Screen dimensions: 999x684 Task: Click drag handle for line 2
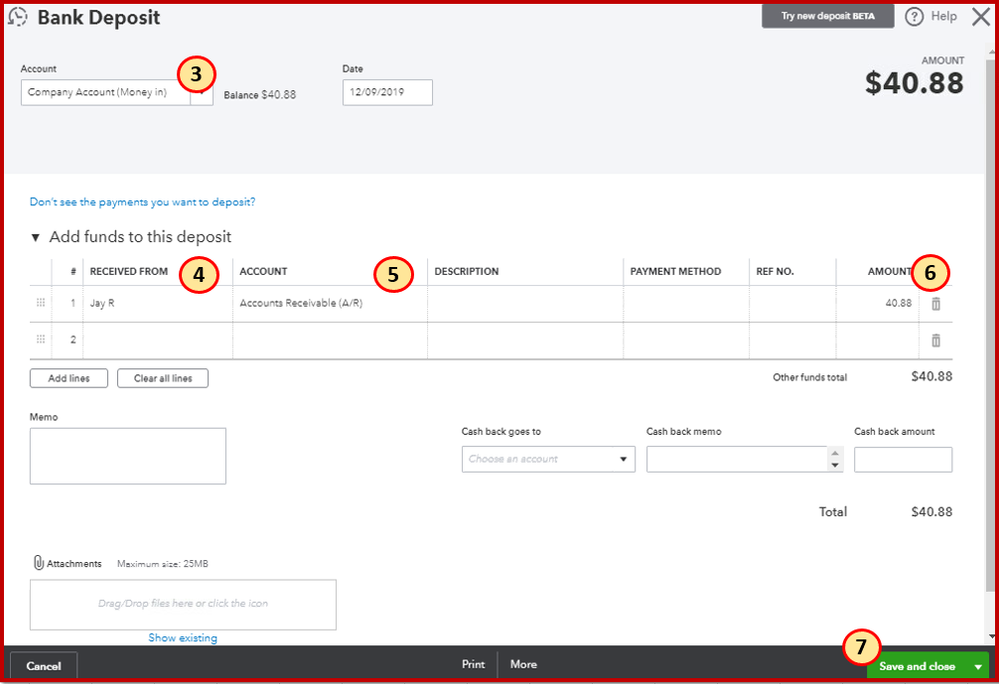[41, 340]
